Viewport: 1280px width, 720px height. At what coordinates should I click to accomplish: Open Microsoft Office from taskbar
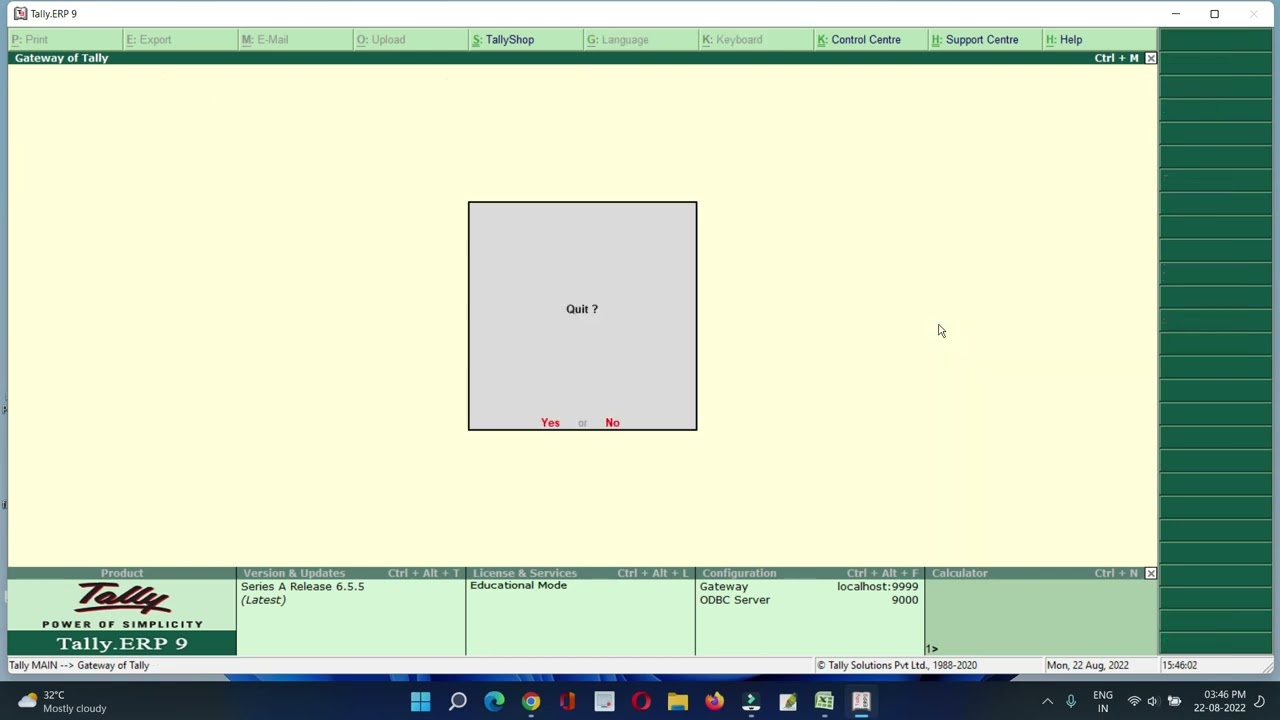[567, 702]
